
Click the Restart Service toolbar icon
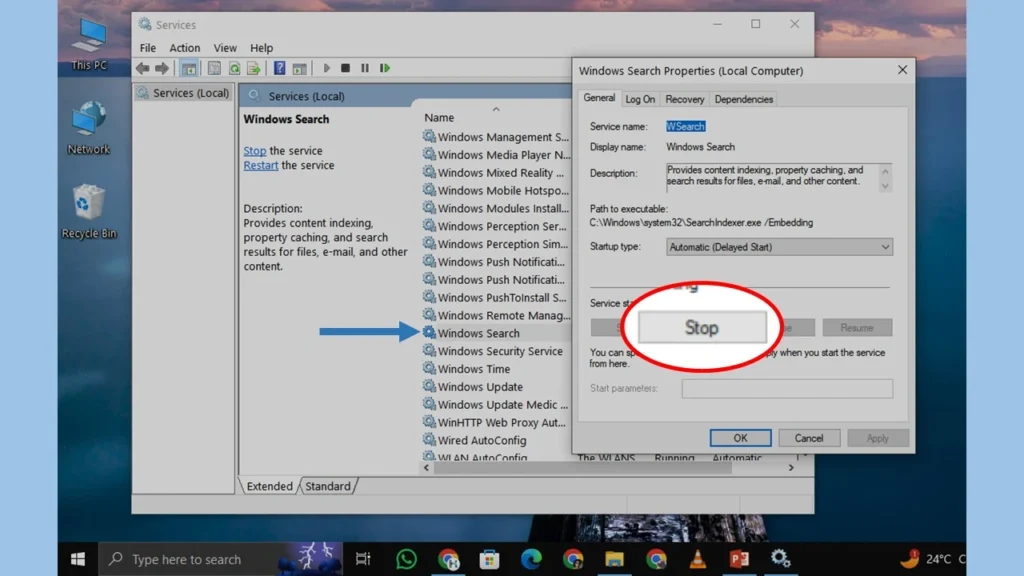[385, 68]
